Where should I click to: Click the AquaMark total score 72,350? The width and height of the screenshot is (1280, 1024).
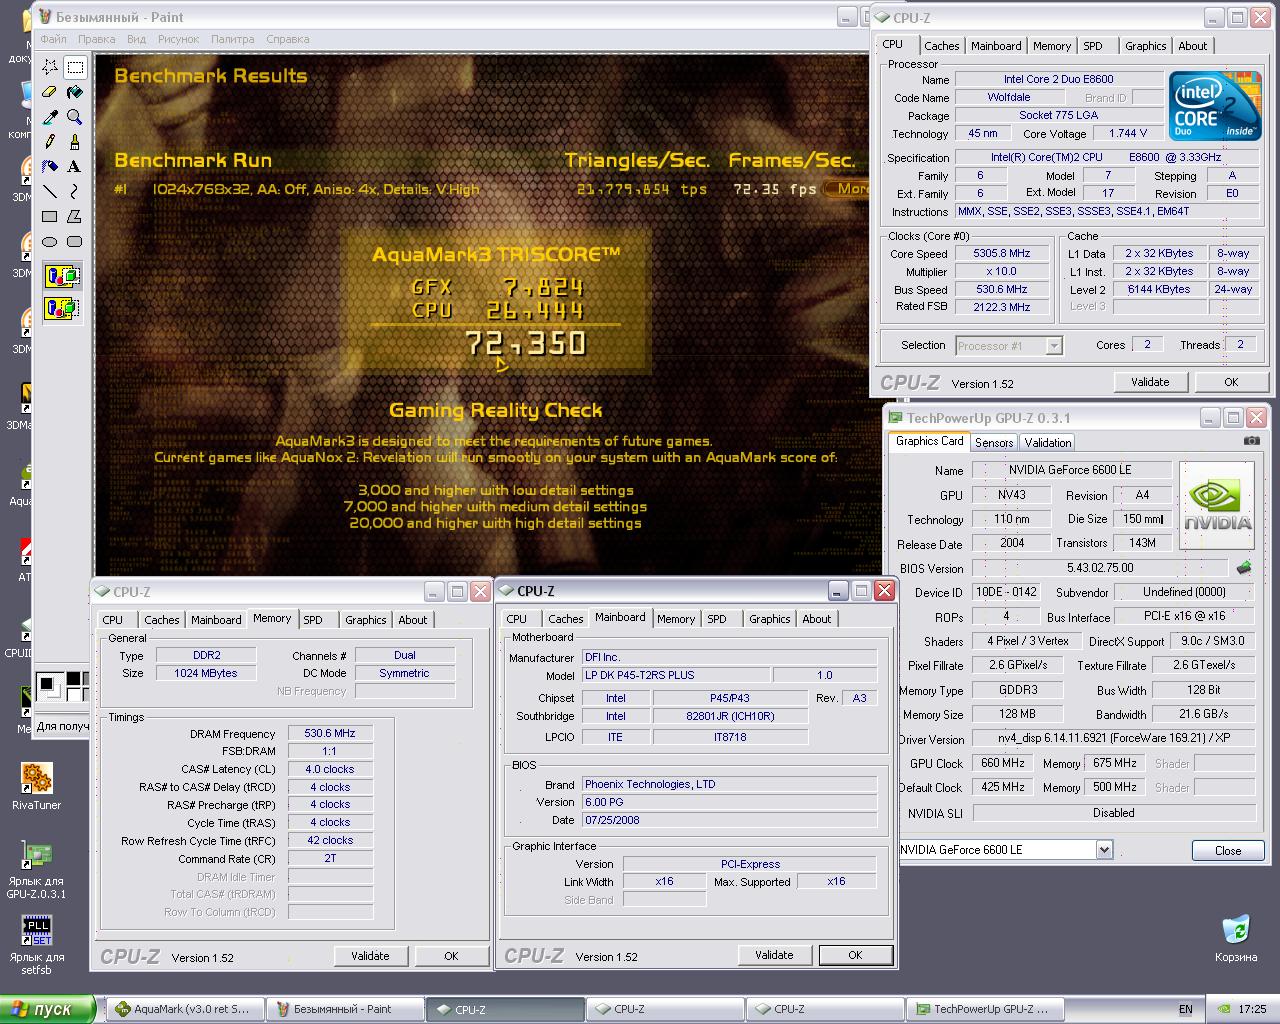click(526, 343)
